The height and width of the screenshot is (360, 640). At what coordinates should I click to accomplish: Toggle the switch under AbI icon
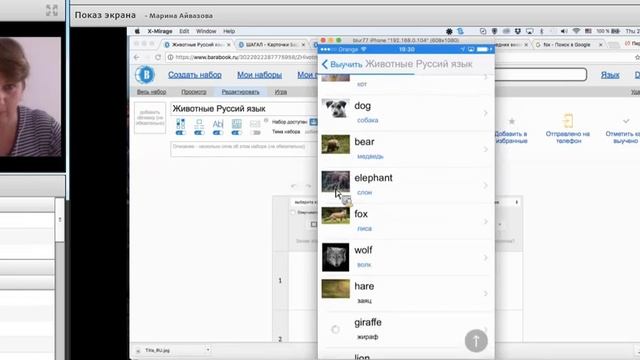tap(218, 133)
